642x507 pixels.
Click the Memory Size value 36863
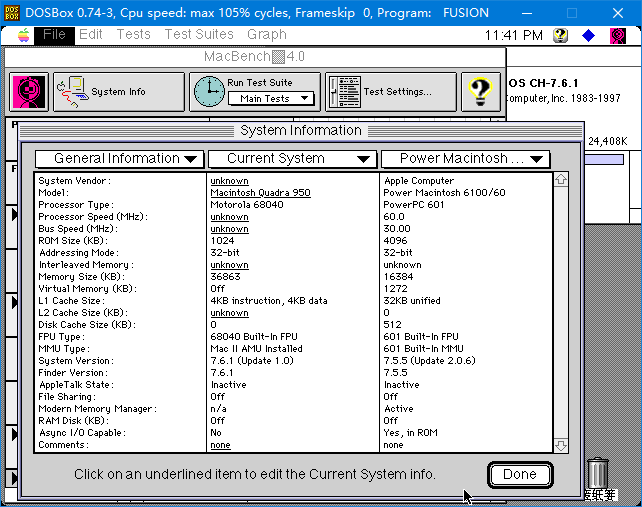point(225,277)
